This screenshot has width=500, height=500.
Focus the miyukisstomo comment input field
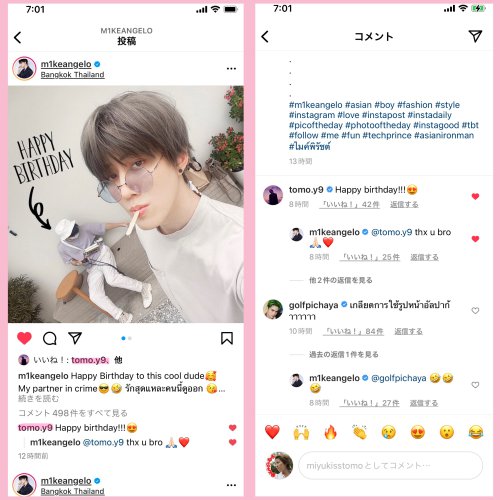click(390, 465)
